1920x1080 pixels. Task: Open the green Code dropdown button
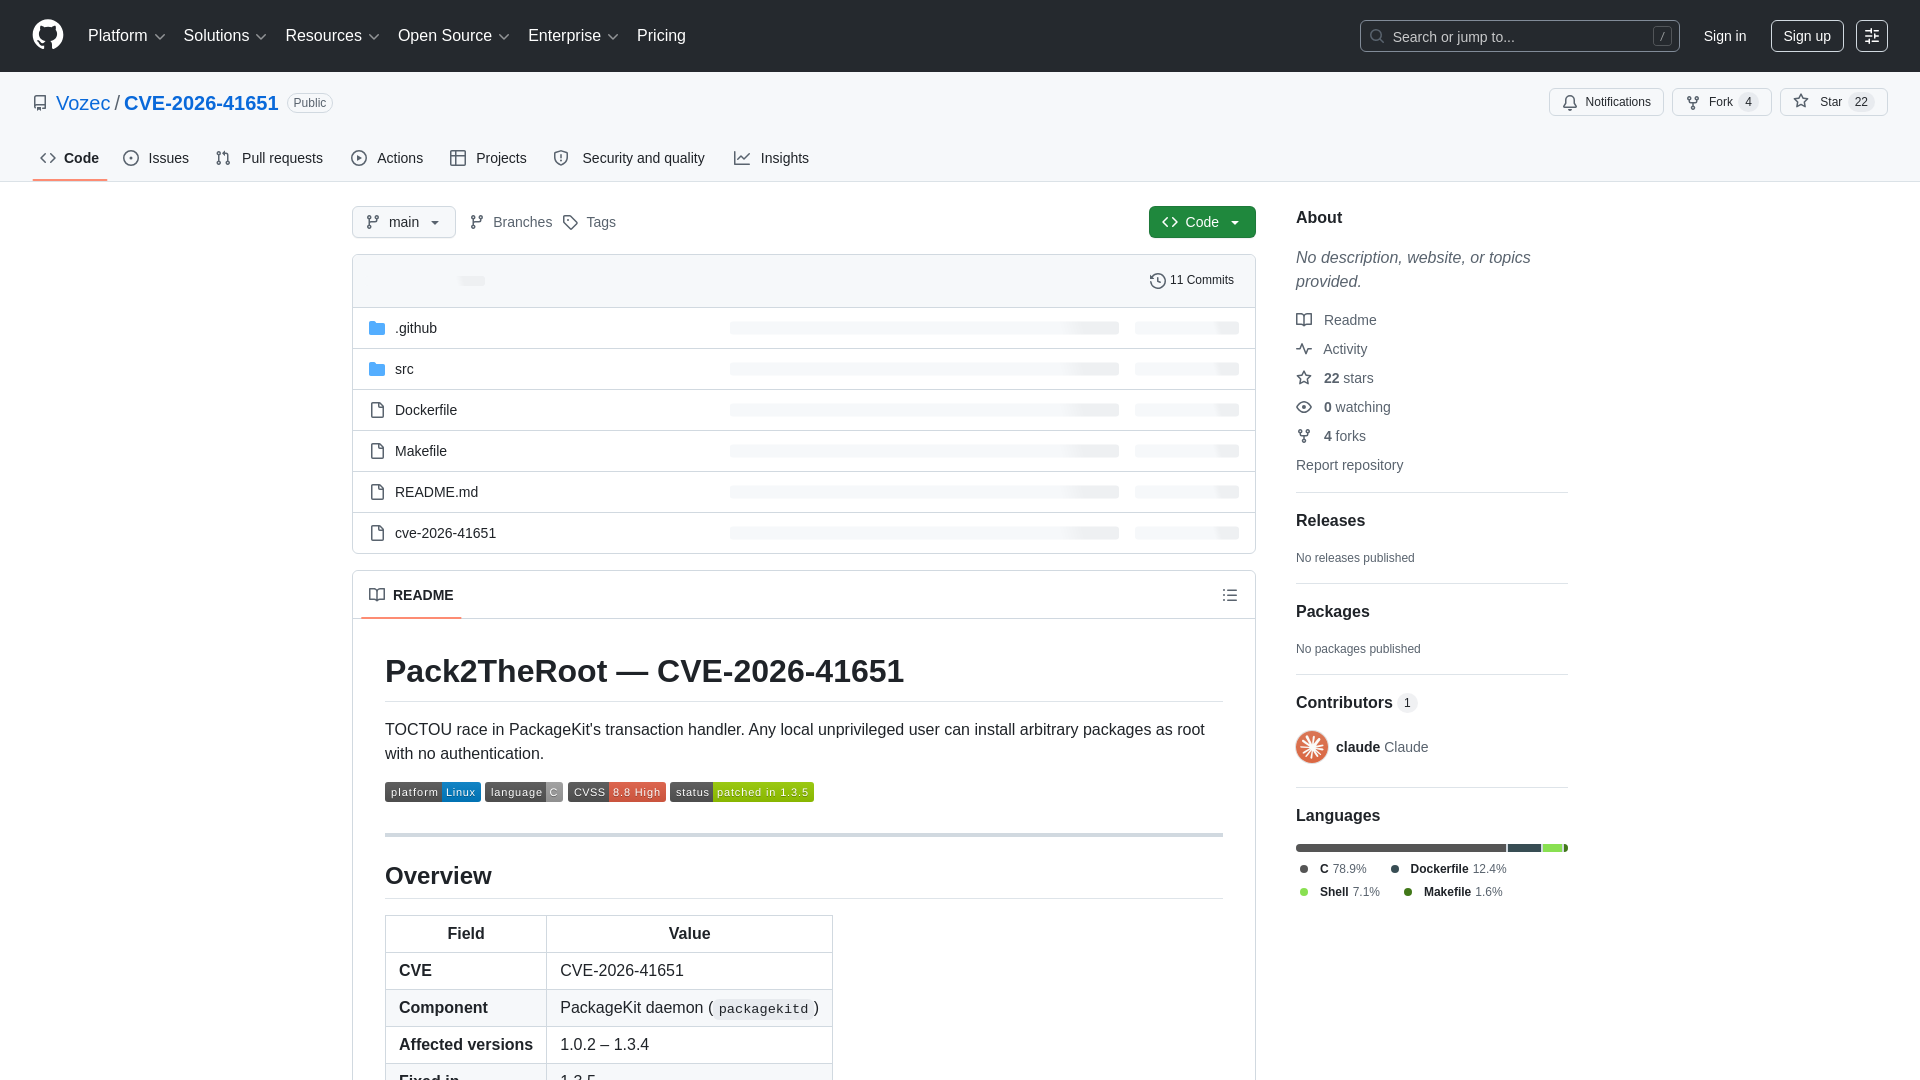point(1202,222)
